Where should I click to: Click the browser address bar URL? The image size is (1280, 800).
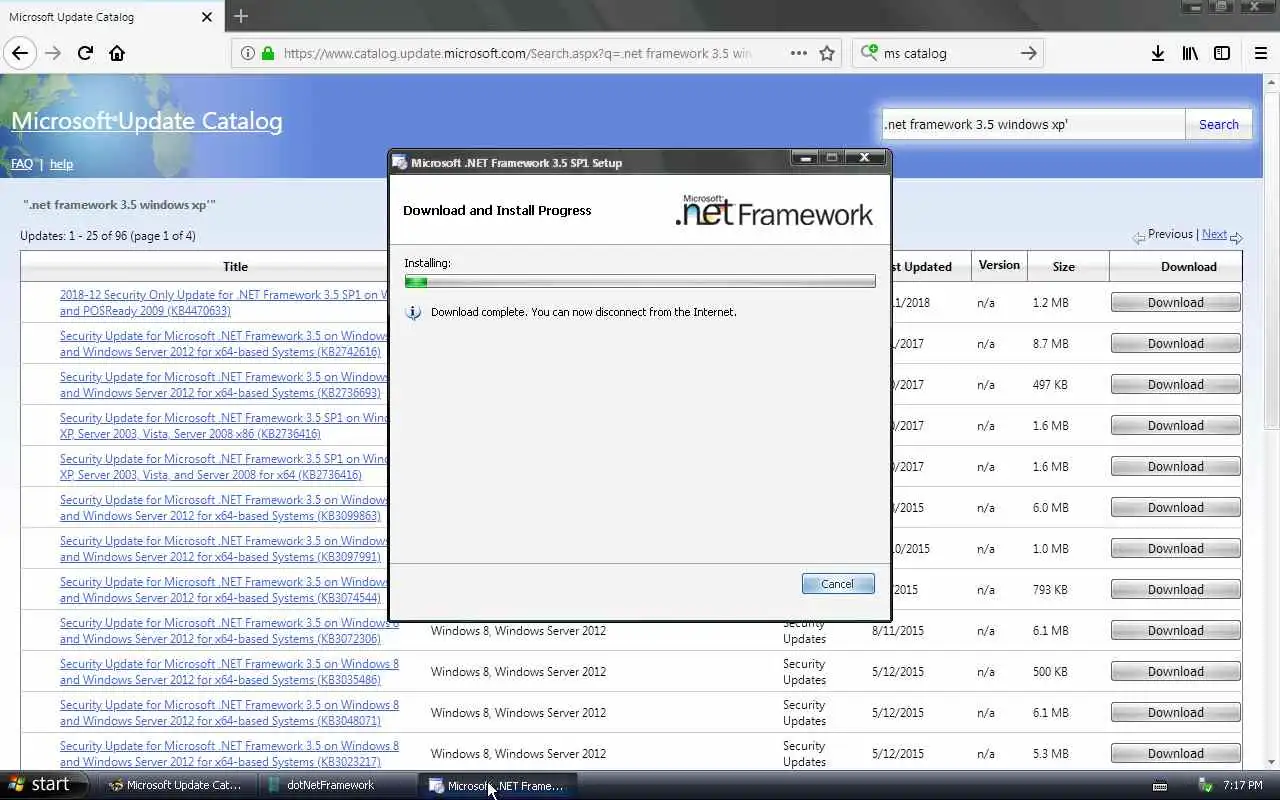click(517, 53)
